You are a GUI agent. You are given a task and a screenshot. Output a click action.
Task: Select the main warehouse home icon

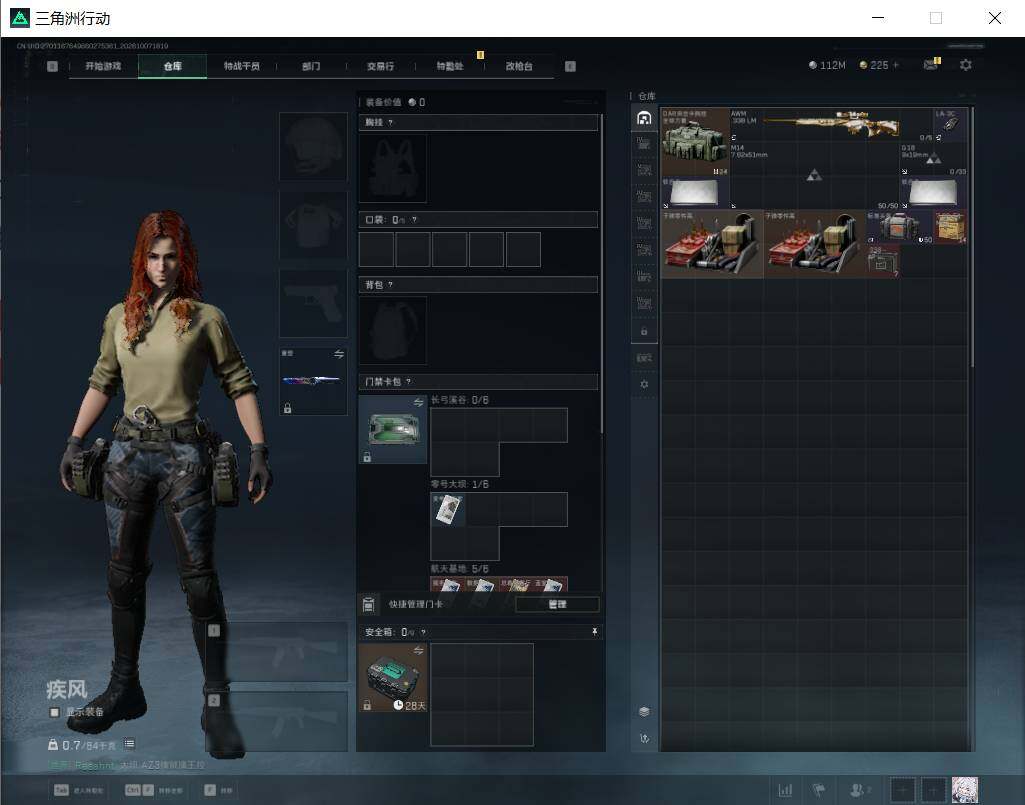click(x=644, y=118)
